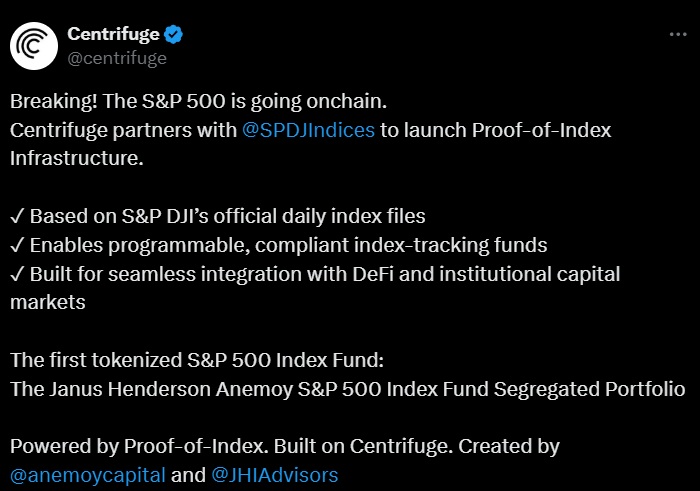Viewport: 700px width, 491px height.
Task: Open the @SPDJIndices mention
Action: pyautogui.click(x=308, y=130)
